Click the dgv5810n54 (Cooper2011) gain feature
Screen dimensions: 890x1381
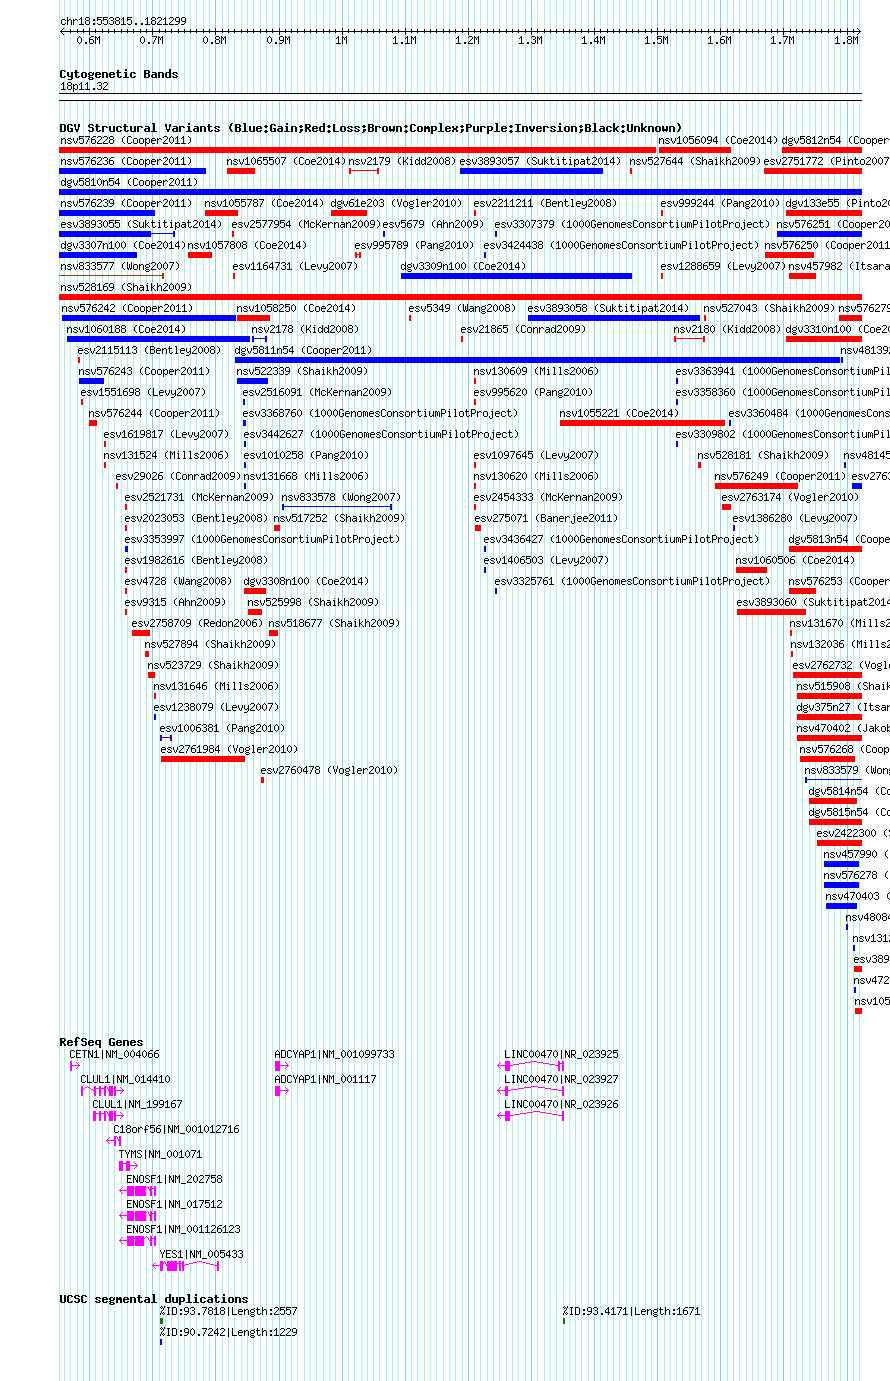coord(460,192)
